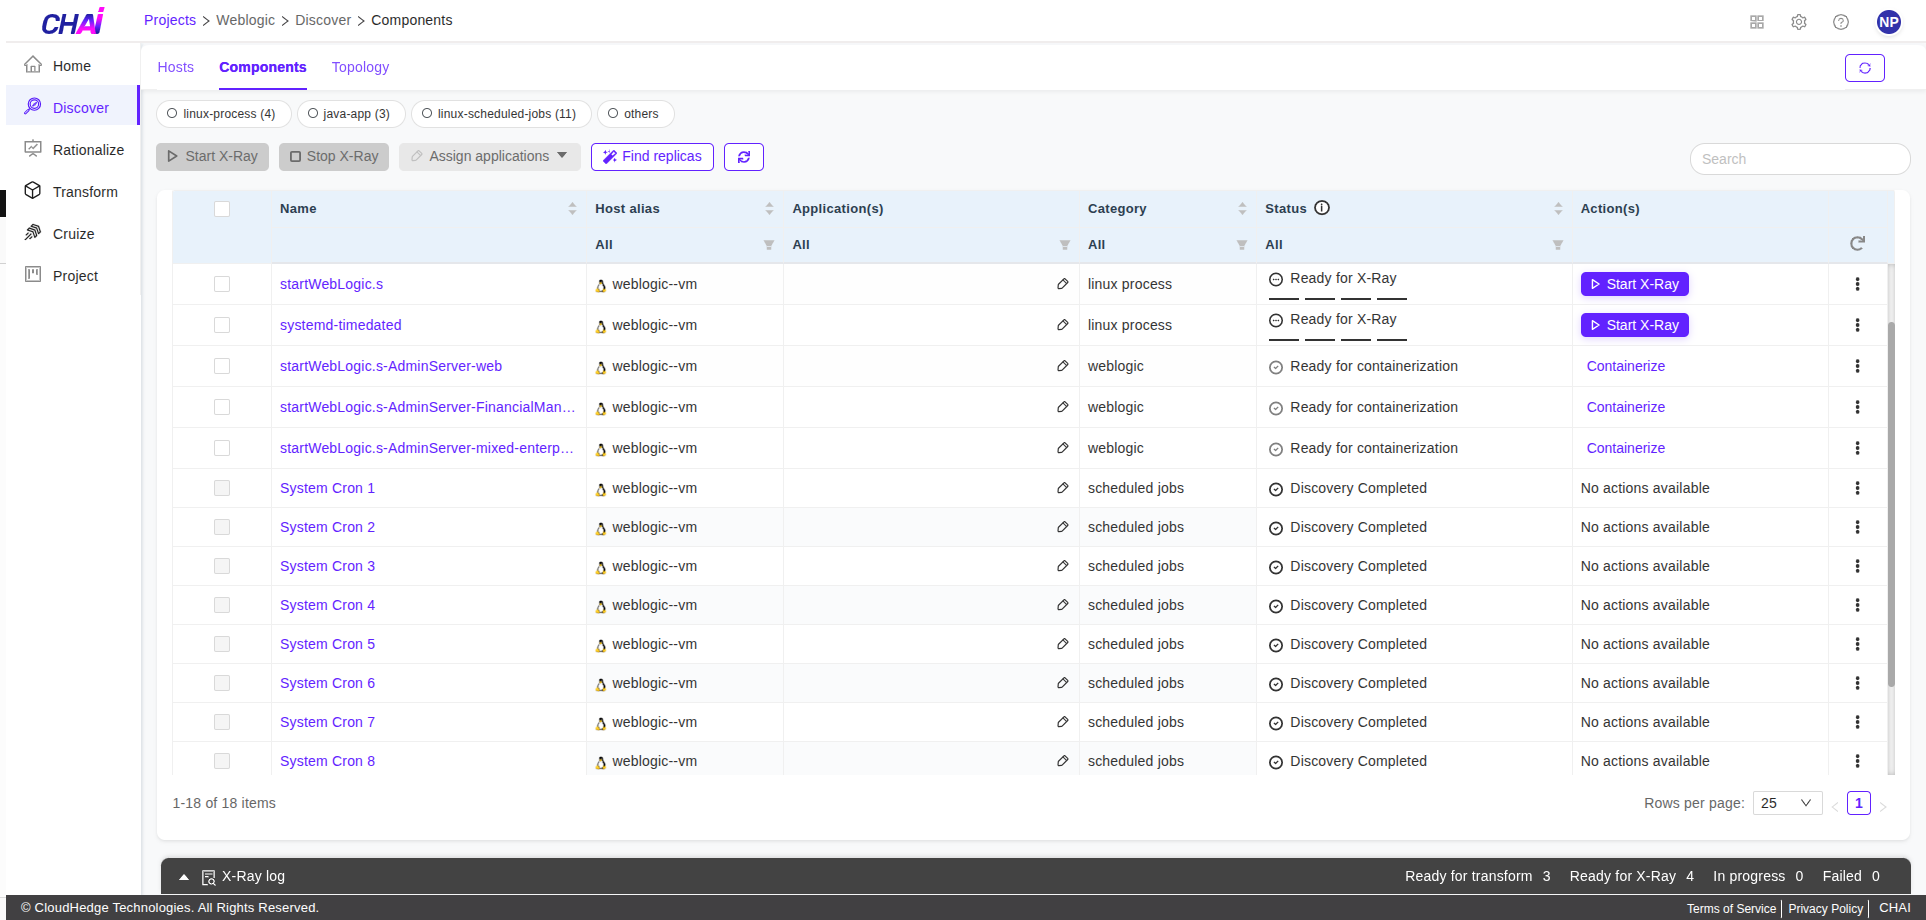This screenshot has width=1926, height=920.
Task: Open the Category filter dropdown
Action: coord(1241,245)
